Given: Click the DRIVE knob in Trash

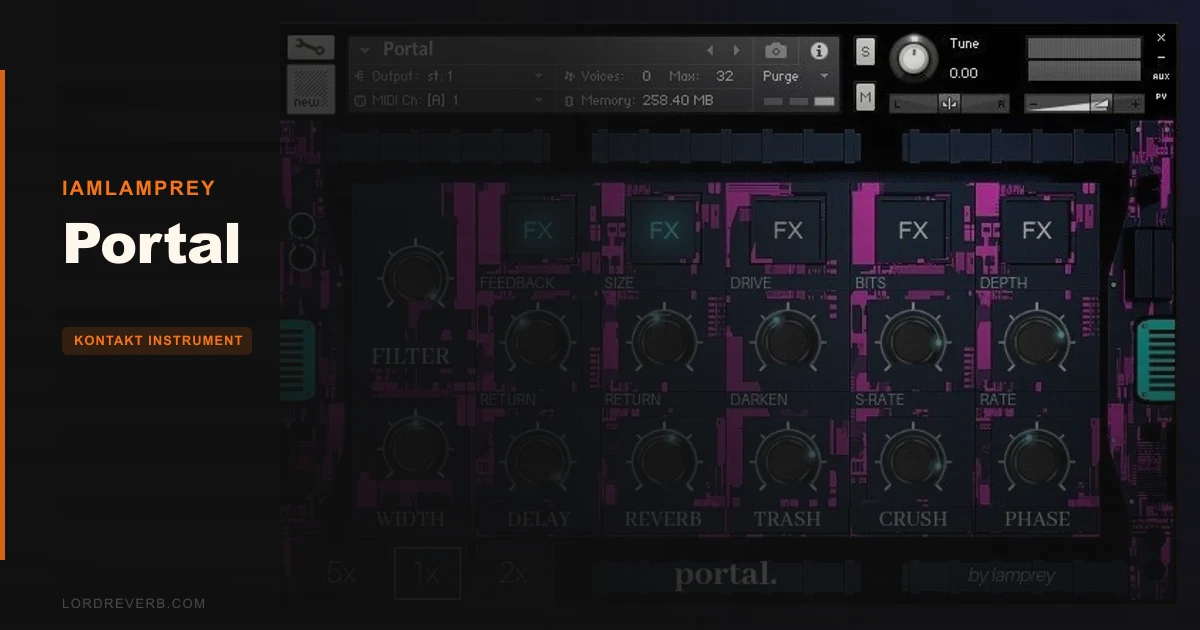Looking at the screenshot, I should [788, 340].
